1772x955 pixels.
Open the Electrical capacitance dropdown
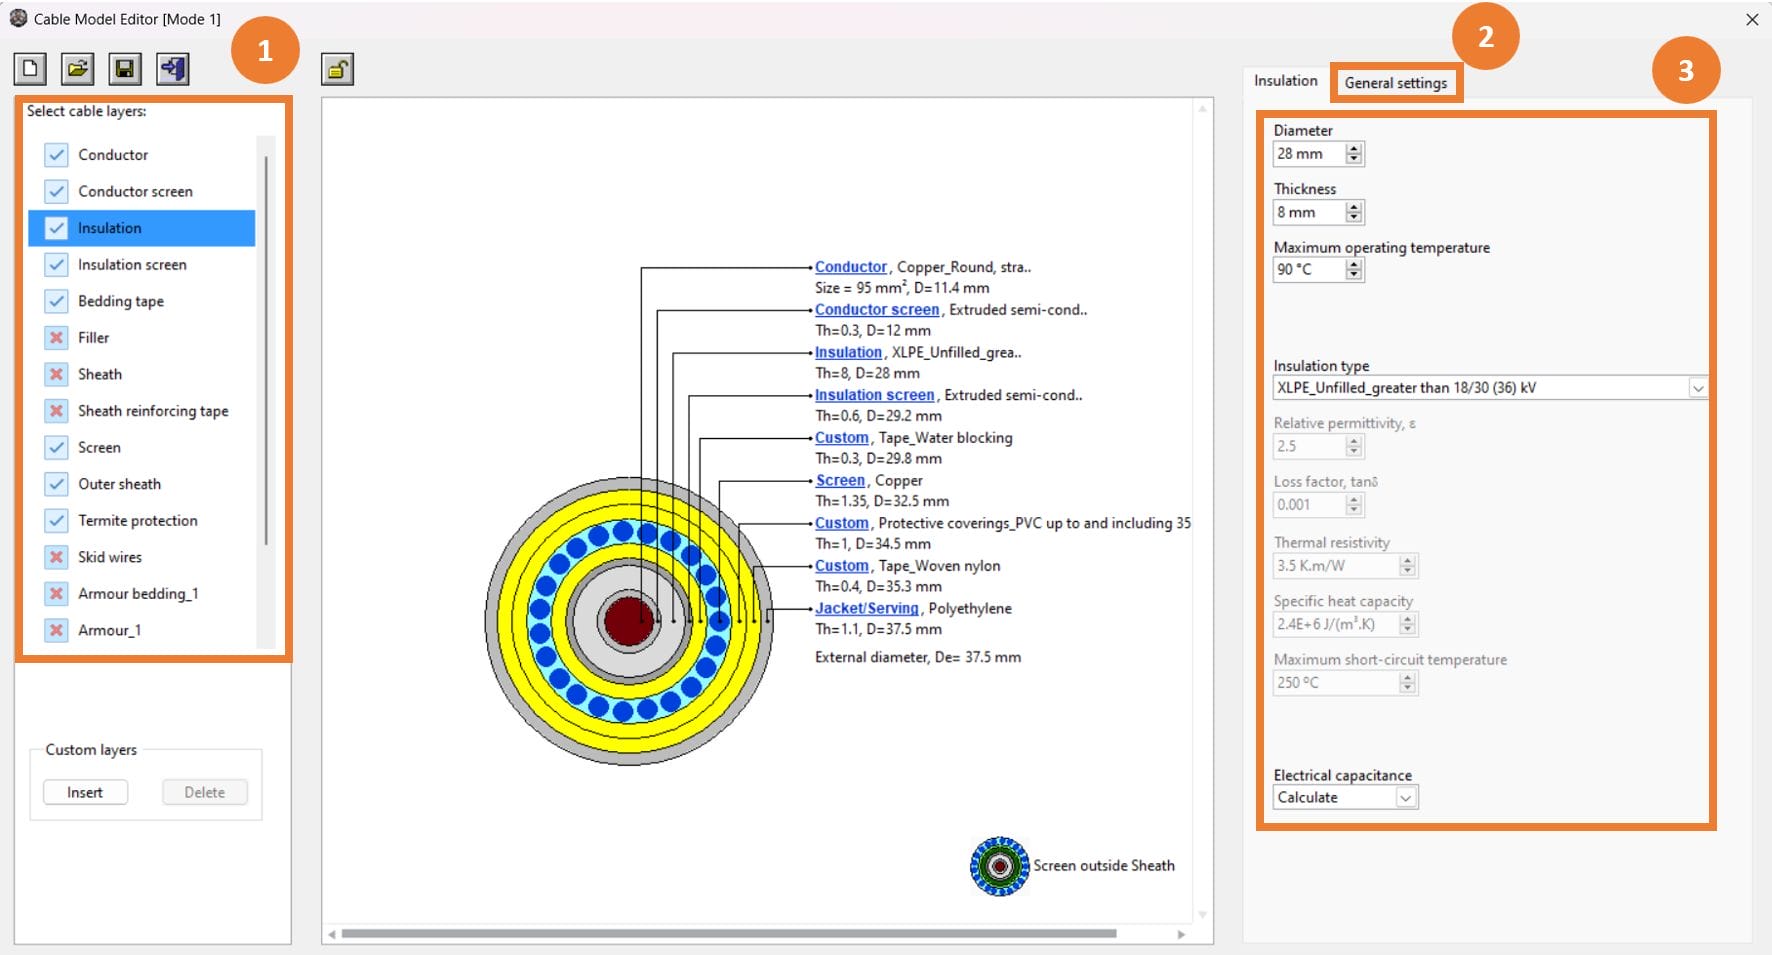(1407, 797)
